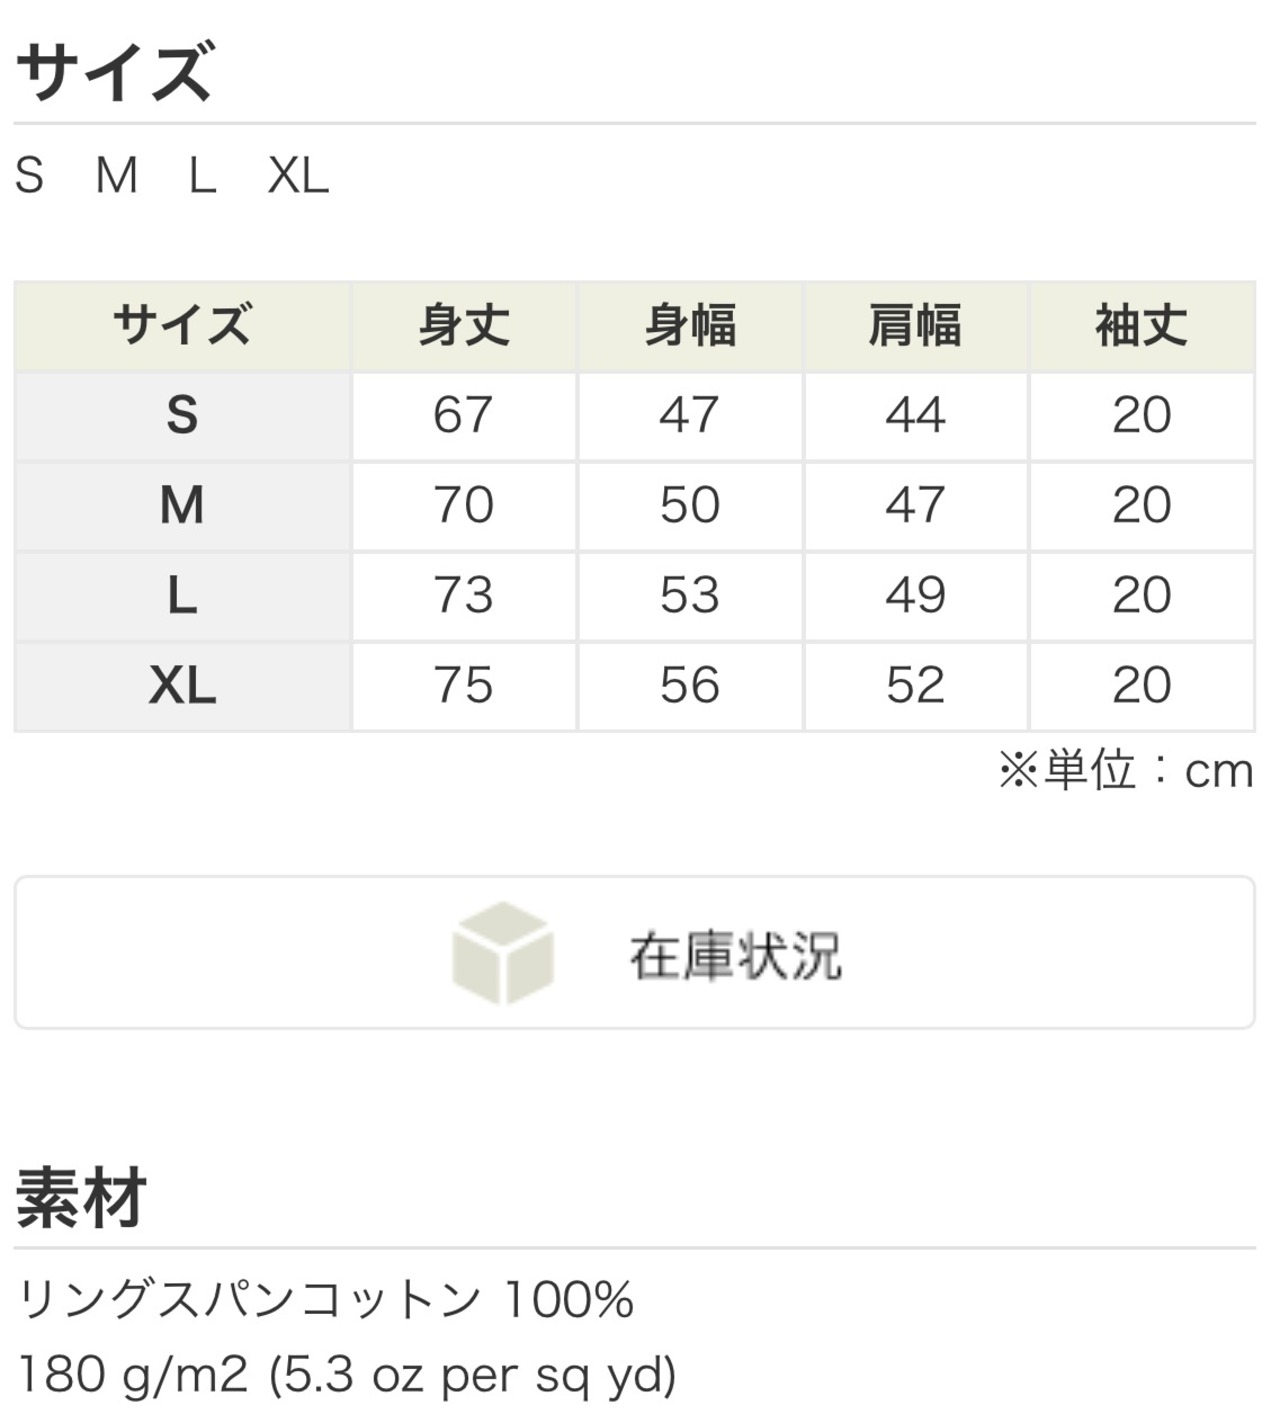
Task: Click the 身幅 value 56 for size XL
Action: tap(689, 686)
